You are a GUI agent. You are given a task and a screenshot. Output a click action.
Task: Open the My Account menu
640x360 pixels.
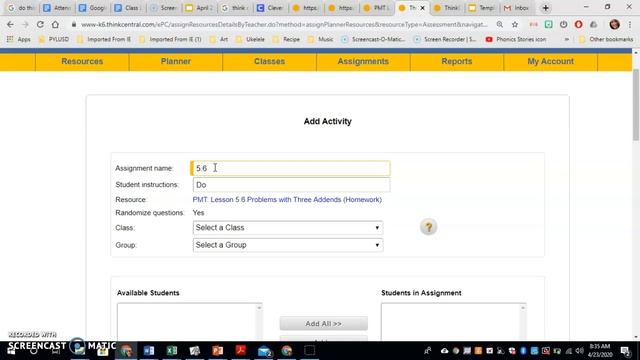point(551,61)
